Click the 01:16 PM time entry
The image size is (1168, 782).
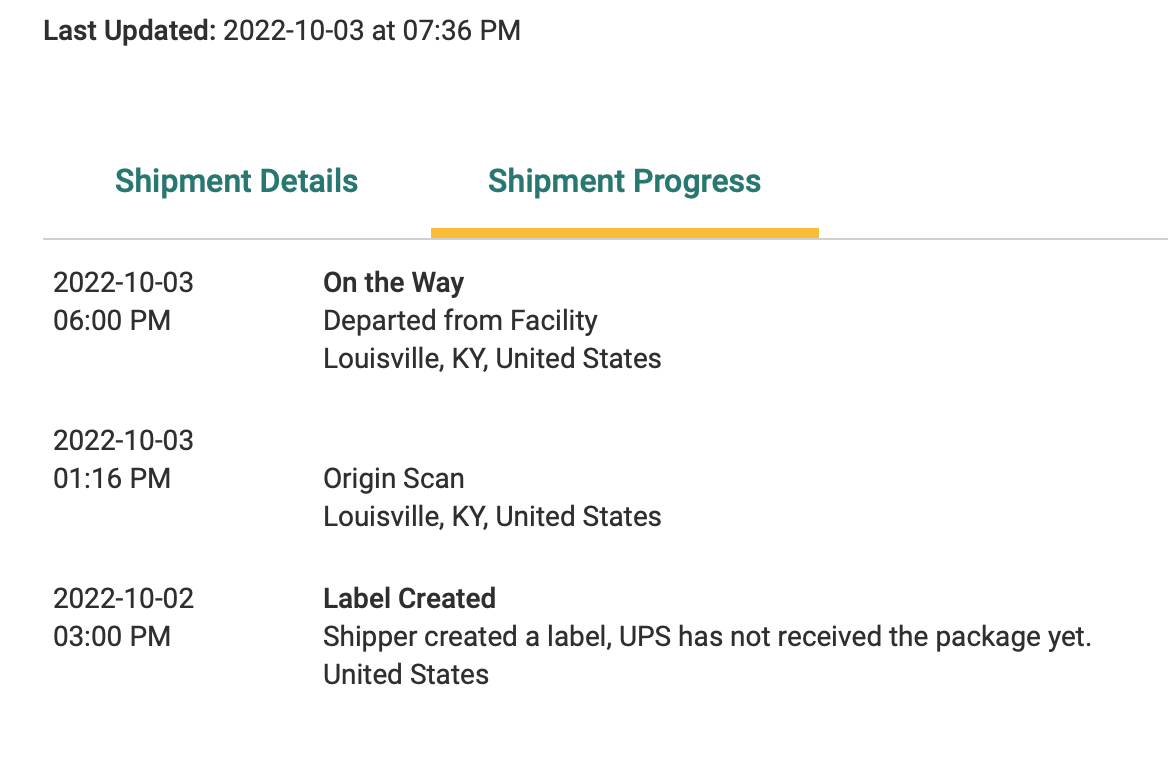tap(112, 479)
